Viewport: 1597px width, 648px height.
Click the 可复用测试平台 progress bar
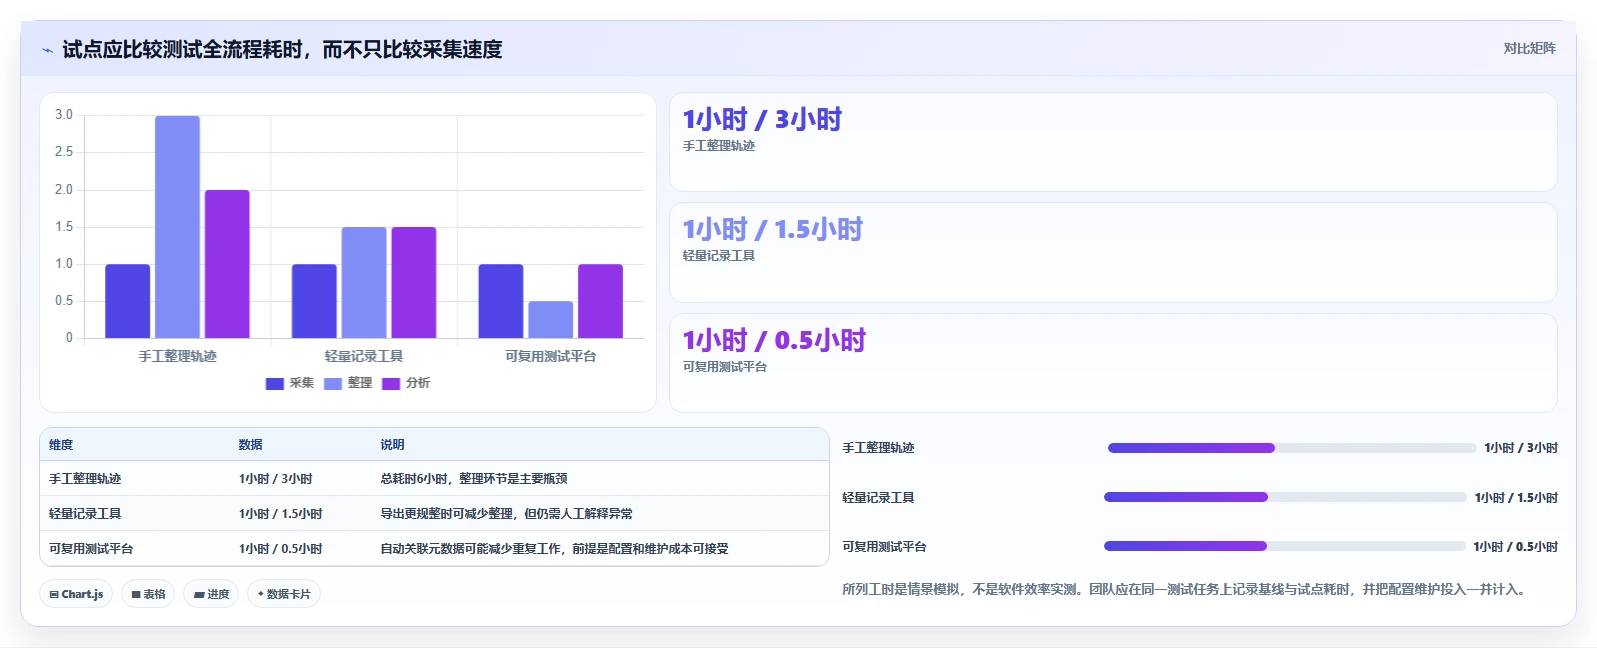pyautogui.click(x=1284, y=546)
